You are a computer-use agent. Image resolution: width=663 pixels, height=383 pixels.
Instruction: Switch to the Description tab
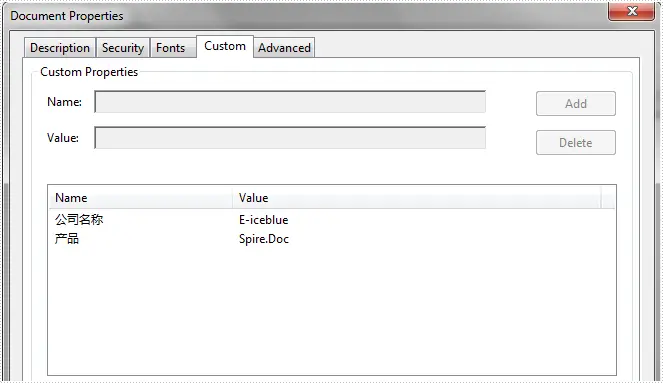tap(60, 48)
